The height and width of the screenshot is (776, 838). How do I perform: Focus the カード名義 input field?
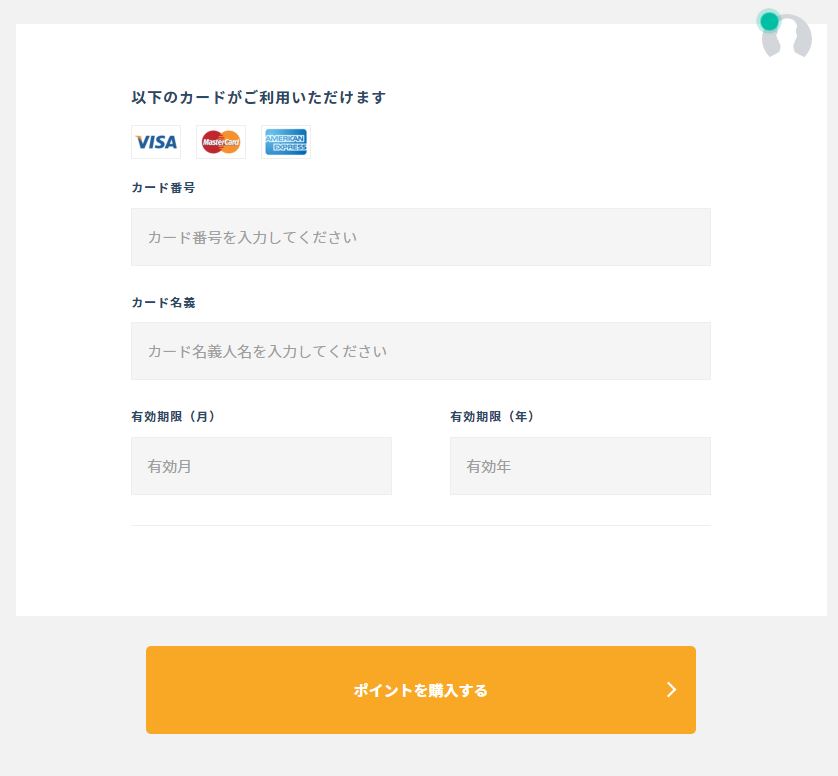point(421,351)
